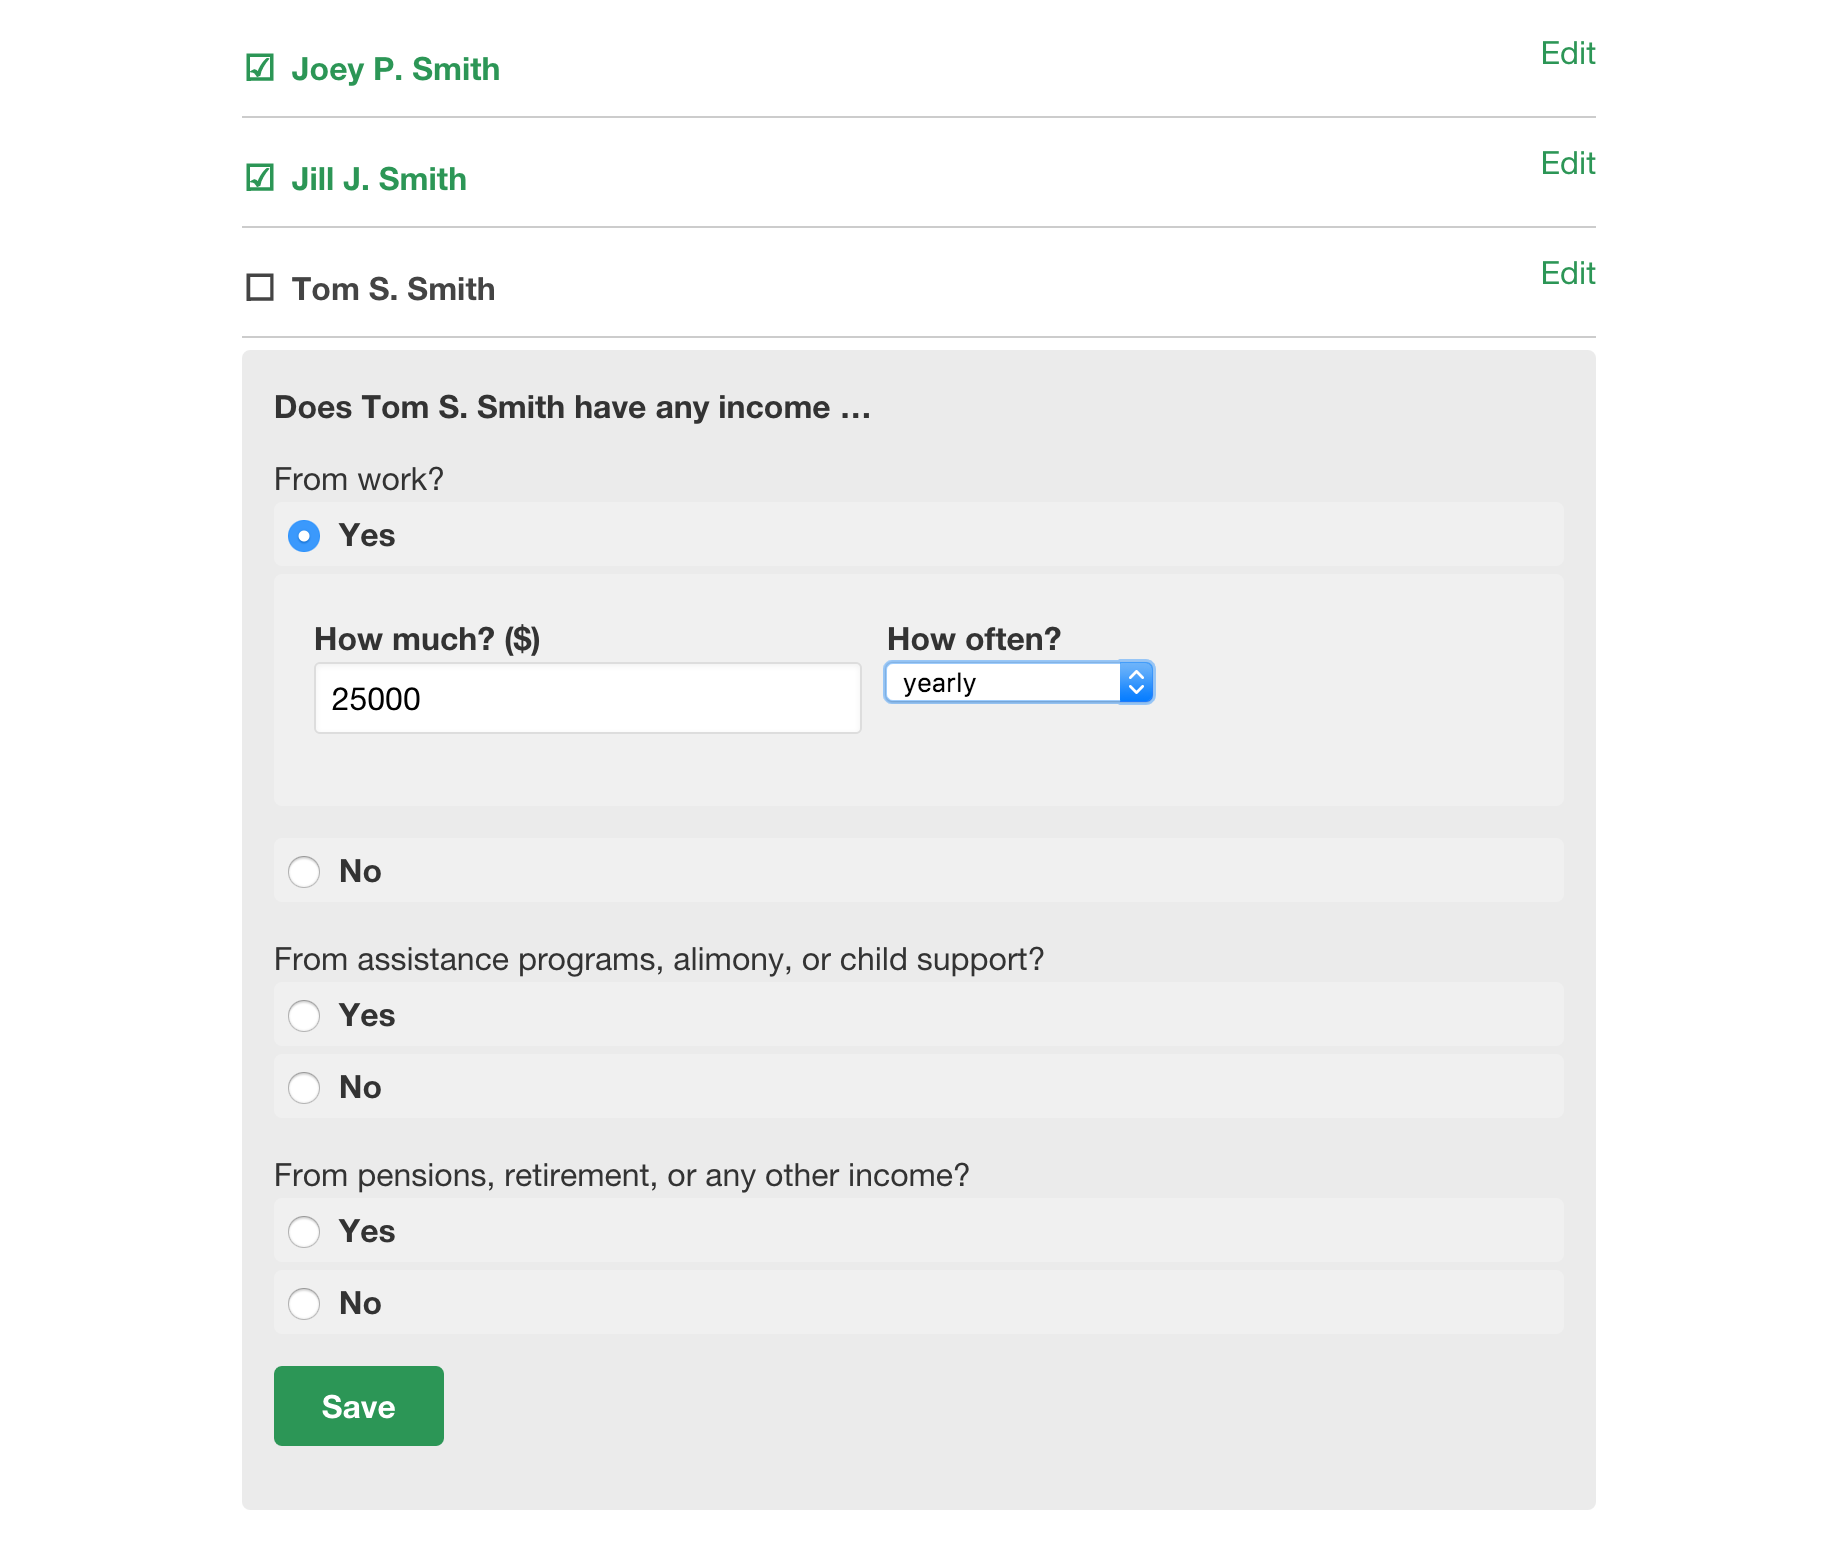The image size is (1844, 1548).
Task: Click the empty checkbox beside Tom S. Smith
Action: 260,288
